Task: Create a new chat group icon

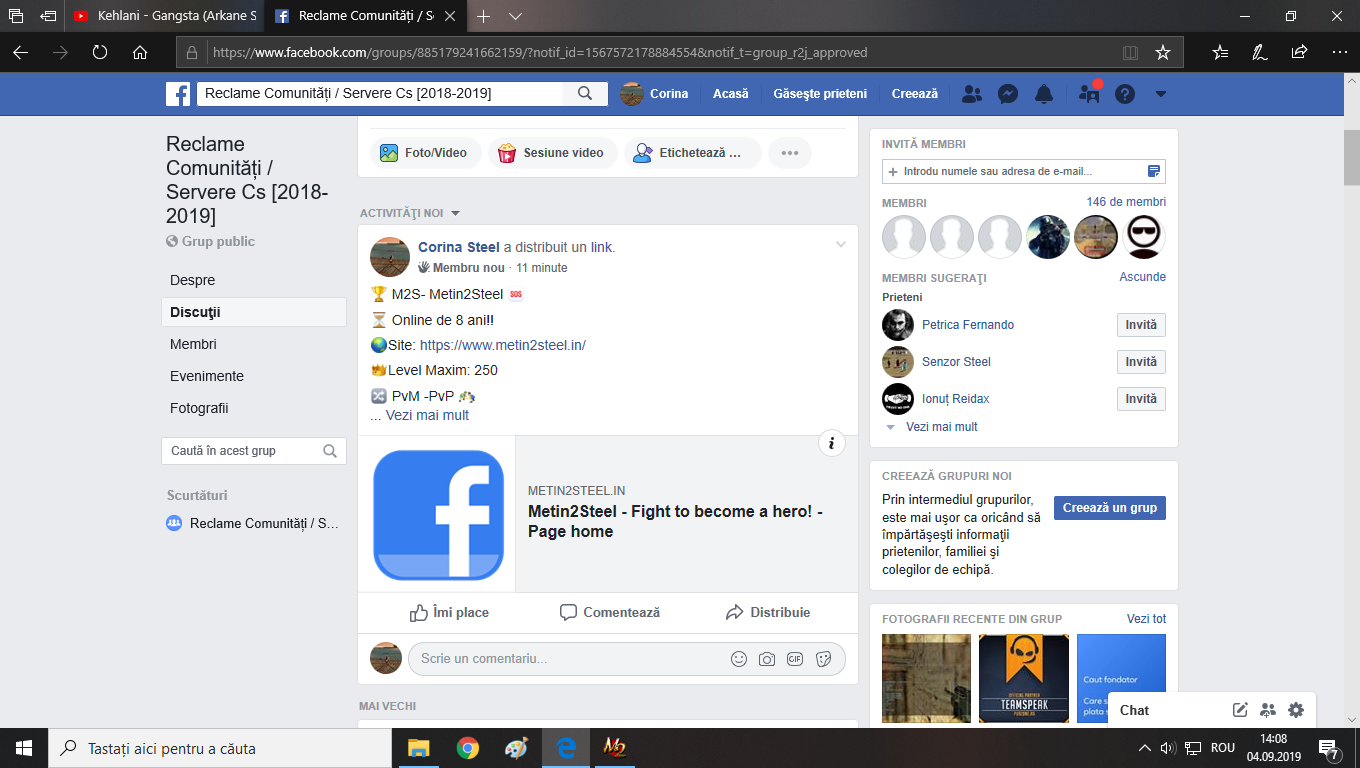Action: [x=1268, y=710]
